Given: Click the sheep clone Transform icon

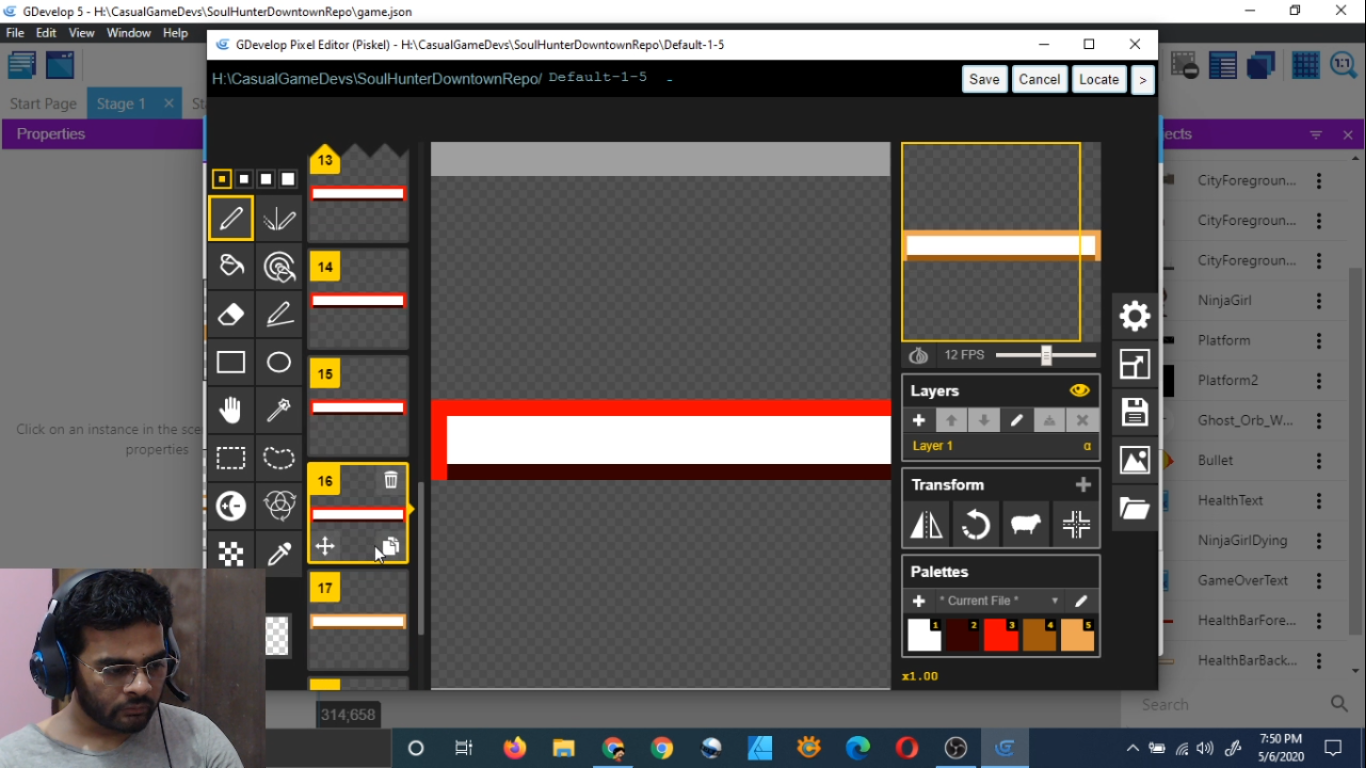Looking at the screenshot, I should (1026, 524).
